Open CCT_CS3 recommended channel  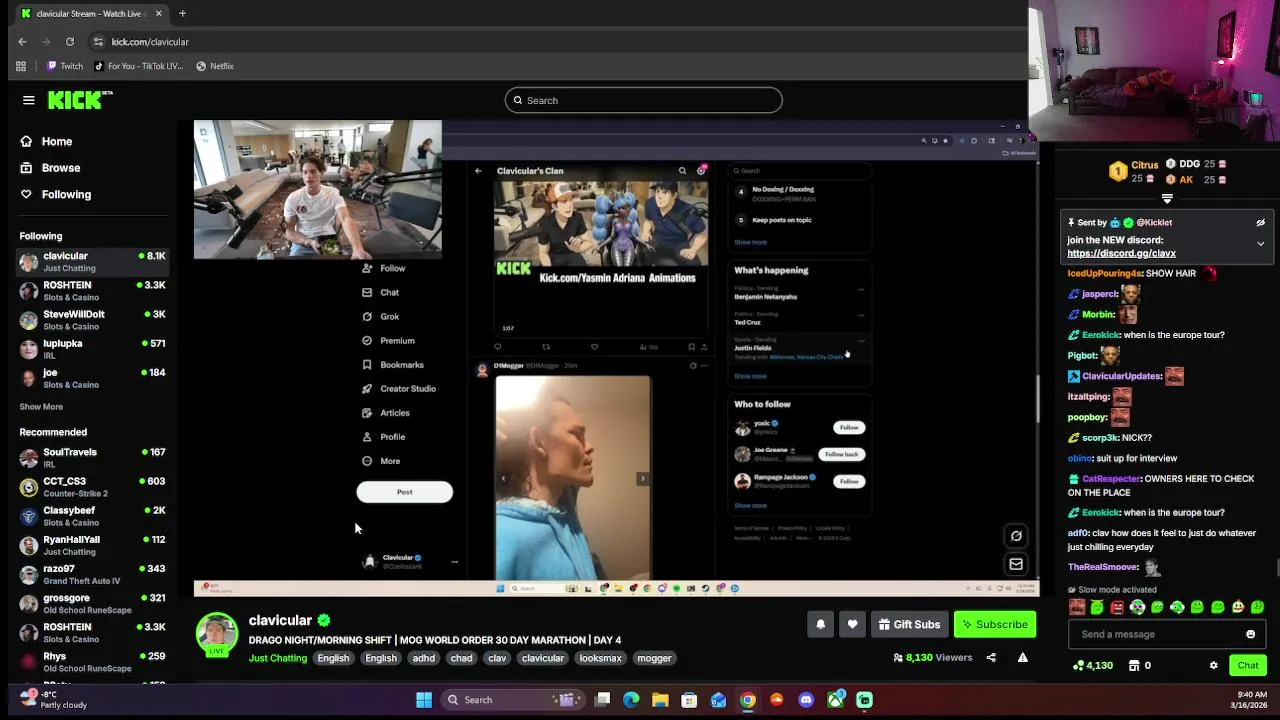(92, 487)
